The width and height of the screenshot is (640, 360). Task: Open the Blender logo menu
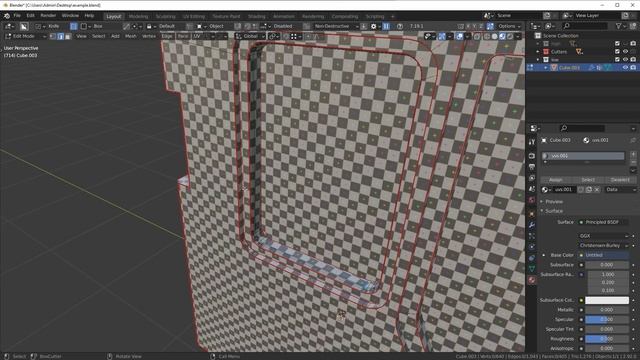point(7,16)
